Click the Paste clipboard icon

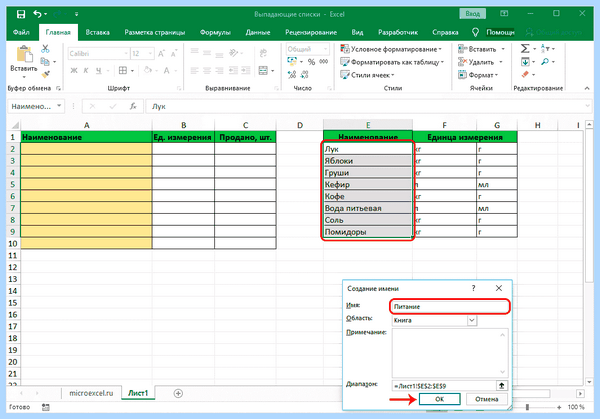tap(24, 54)
